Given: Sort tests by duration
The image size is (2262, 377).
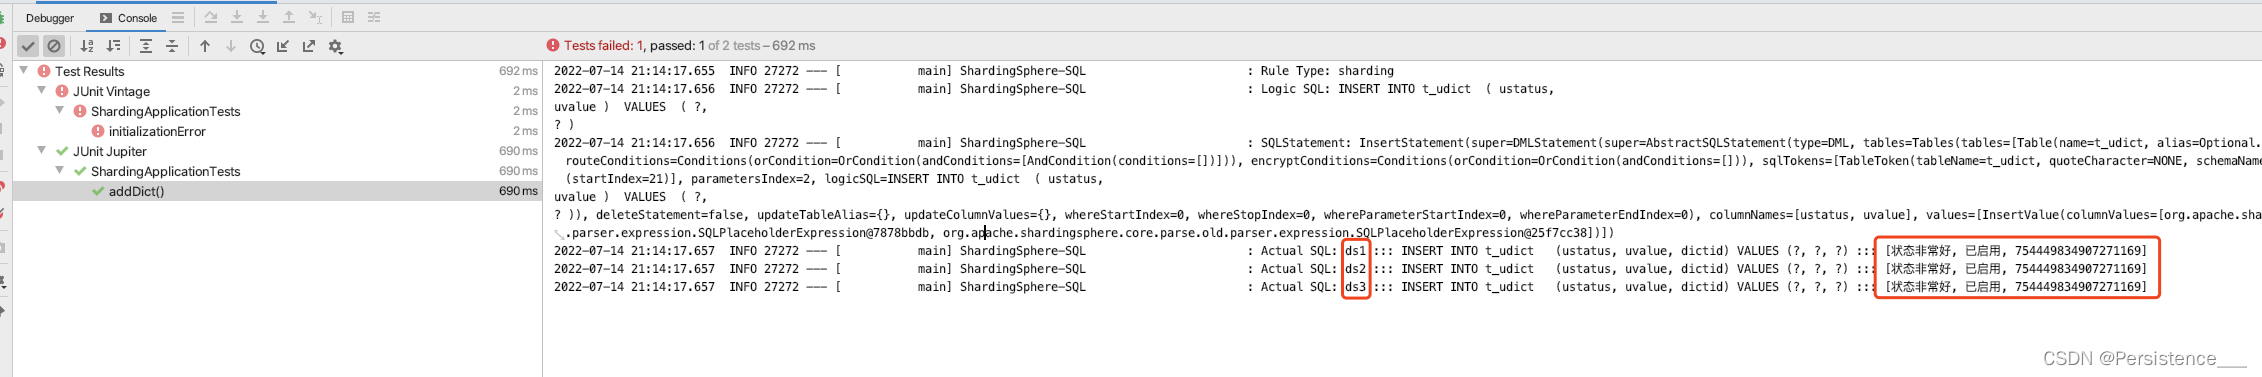Looking at the screenshot, I should [x=113, y=46].
